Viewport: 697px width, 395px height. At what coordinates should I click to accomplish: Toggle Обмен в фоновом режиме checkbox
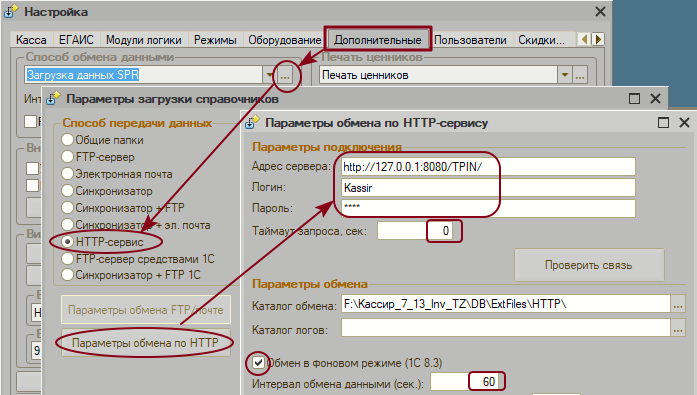pos(258,363)
